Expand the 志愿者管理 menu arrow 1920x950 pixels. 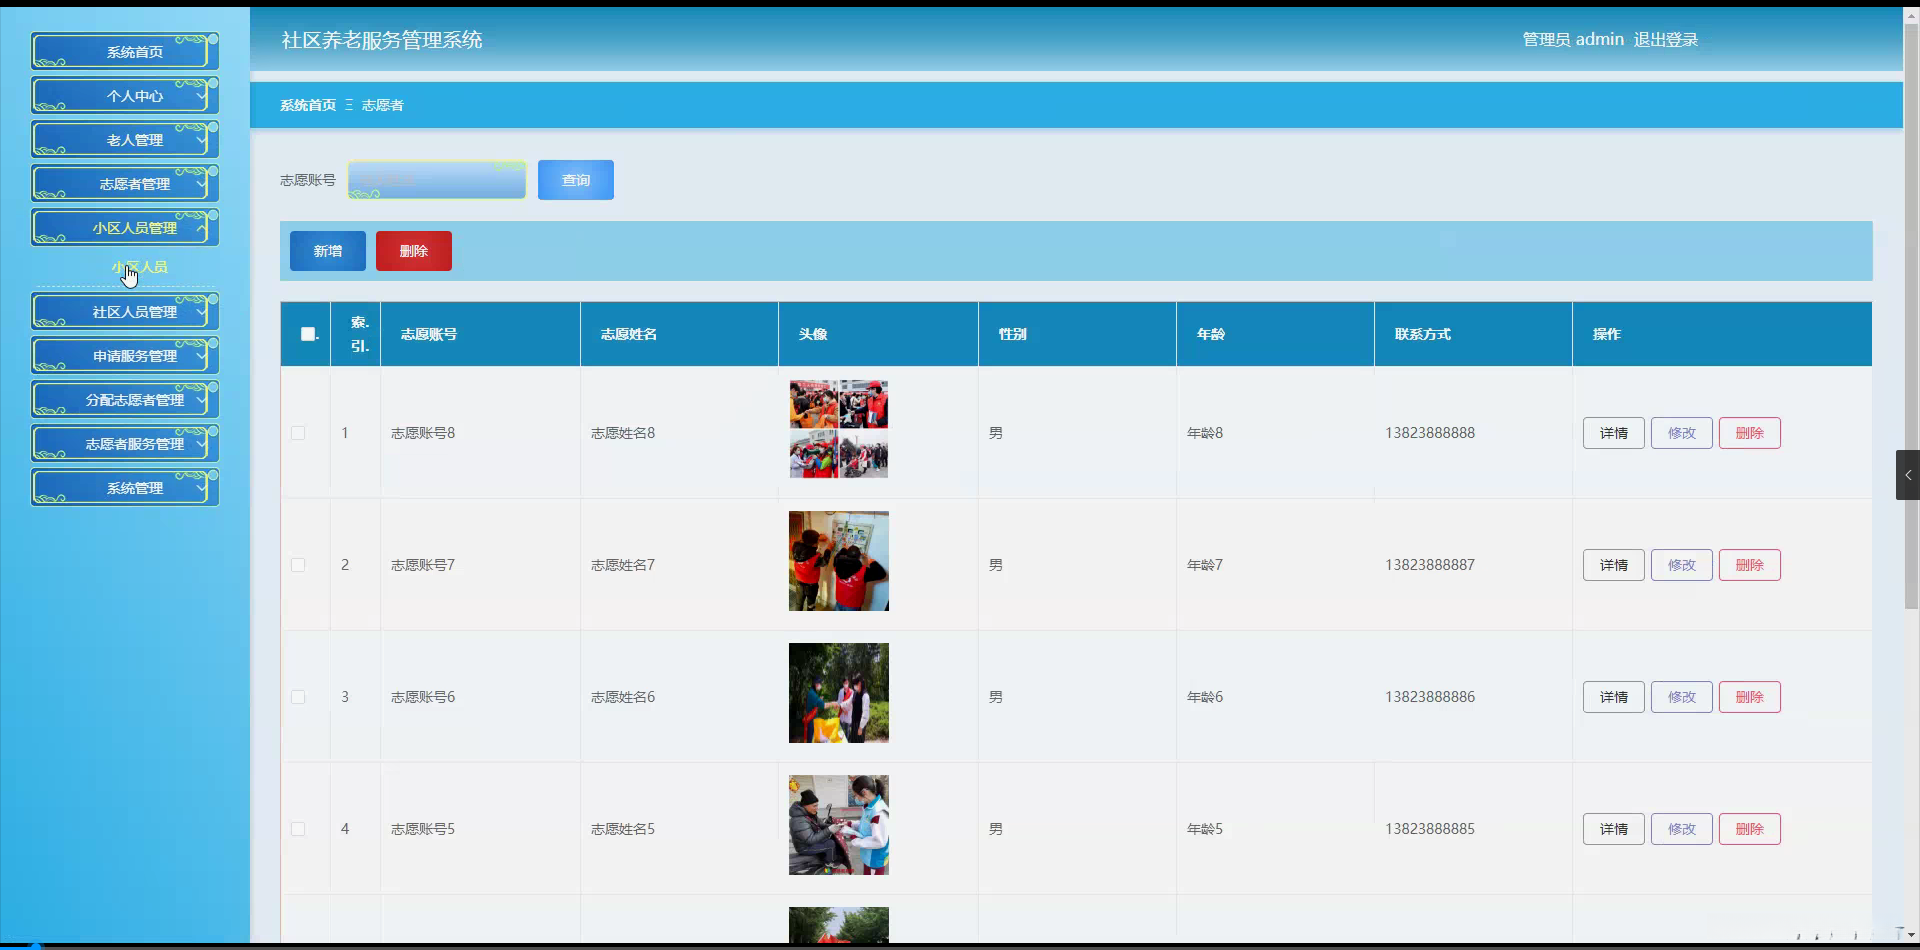[x=201, y=184]
